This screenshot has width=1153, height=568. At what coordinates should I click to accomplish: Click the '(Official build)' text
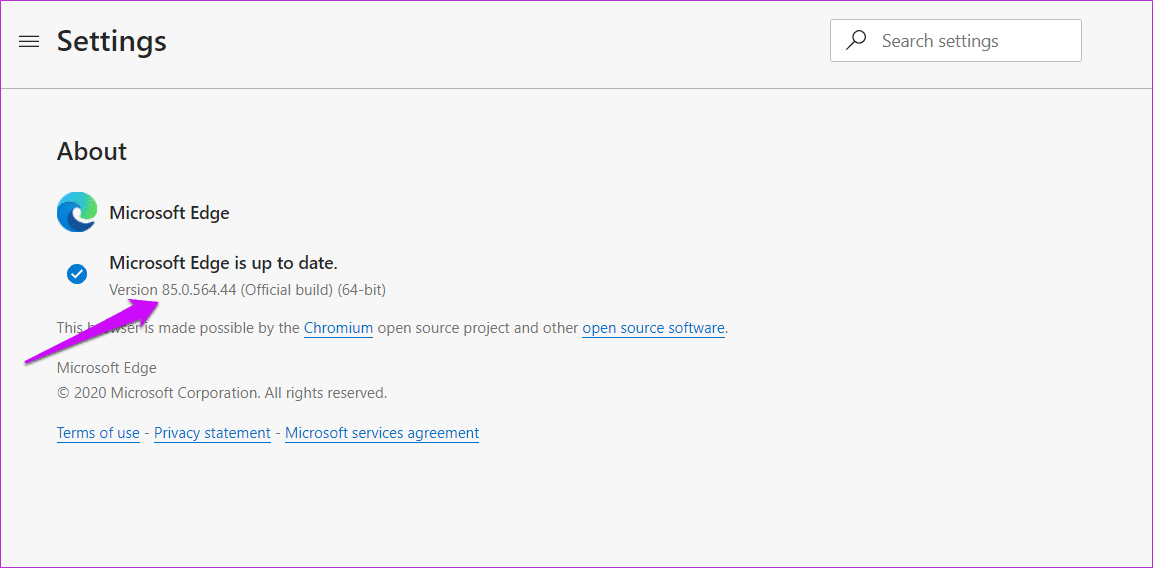tap(287, 290)
